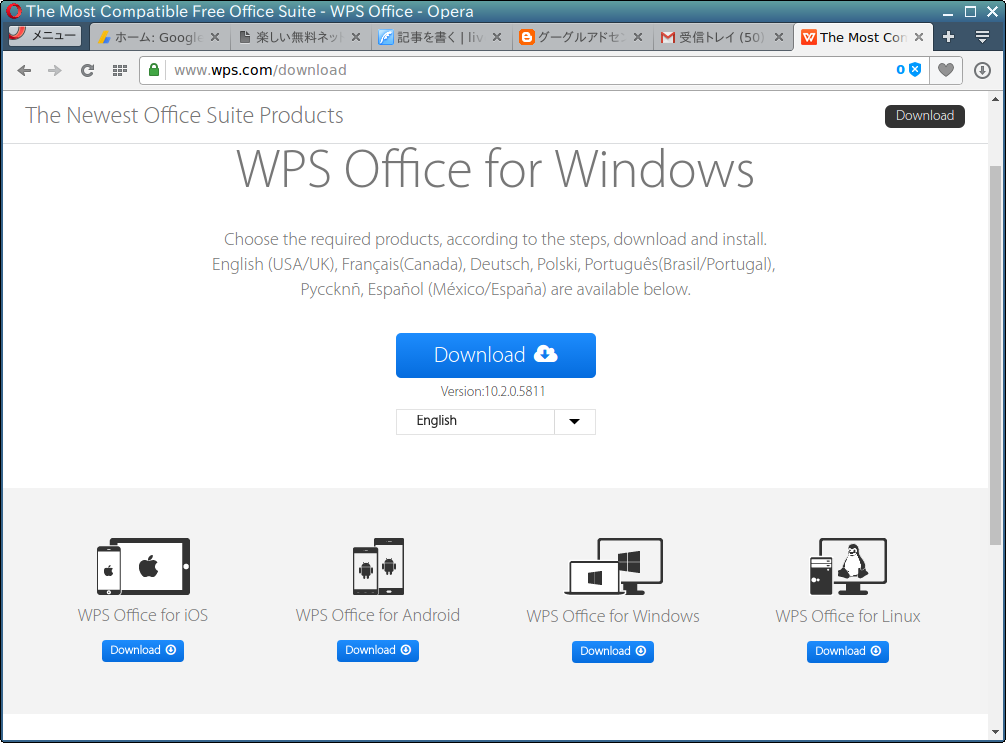Click the scrollbar up arrow

(x=995, y=99)
